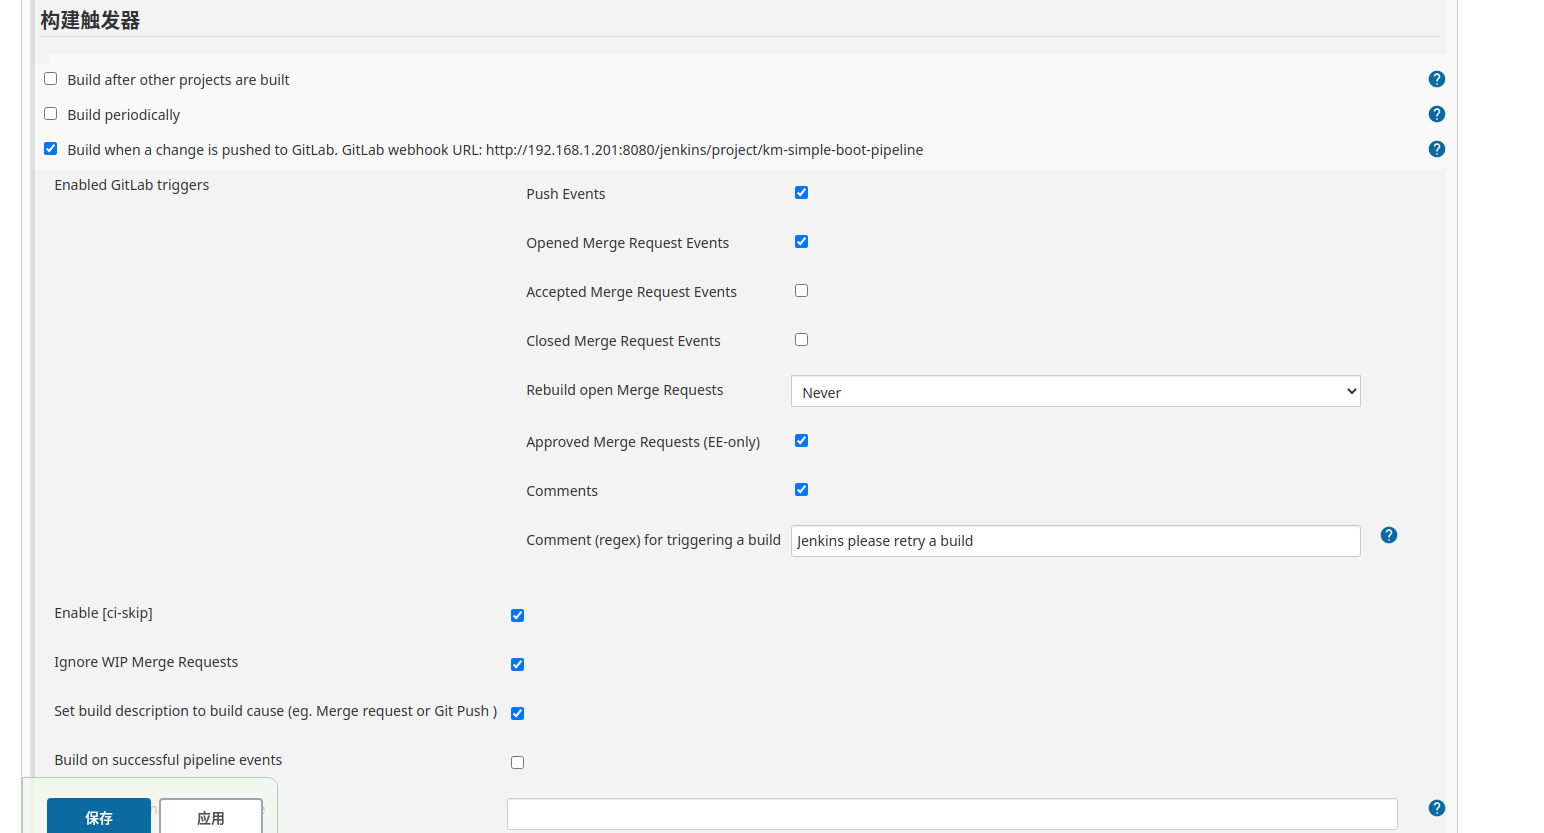Screen dimensions: 1544x833
Task: Uncheck Ignore WIP Merge Requests
Action: click(x=517, y=665)
